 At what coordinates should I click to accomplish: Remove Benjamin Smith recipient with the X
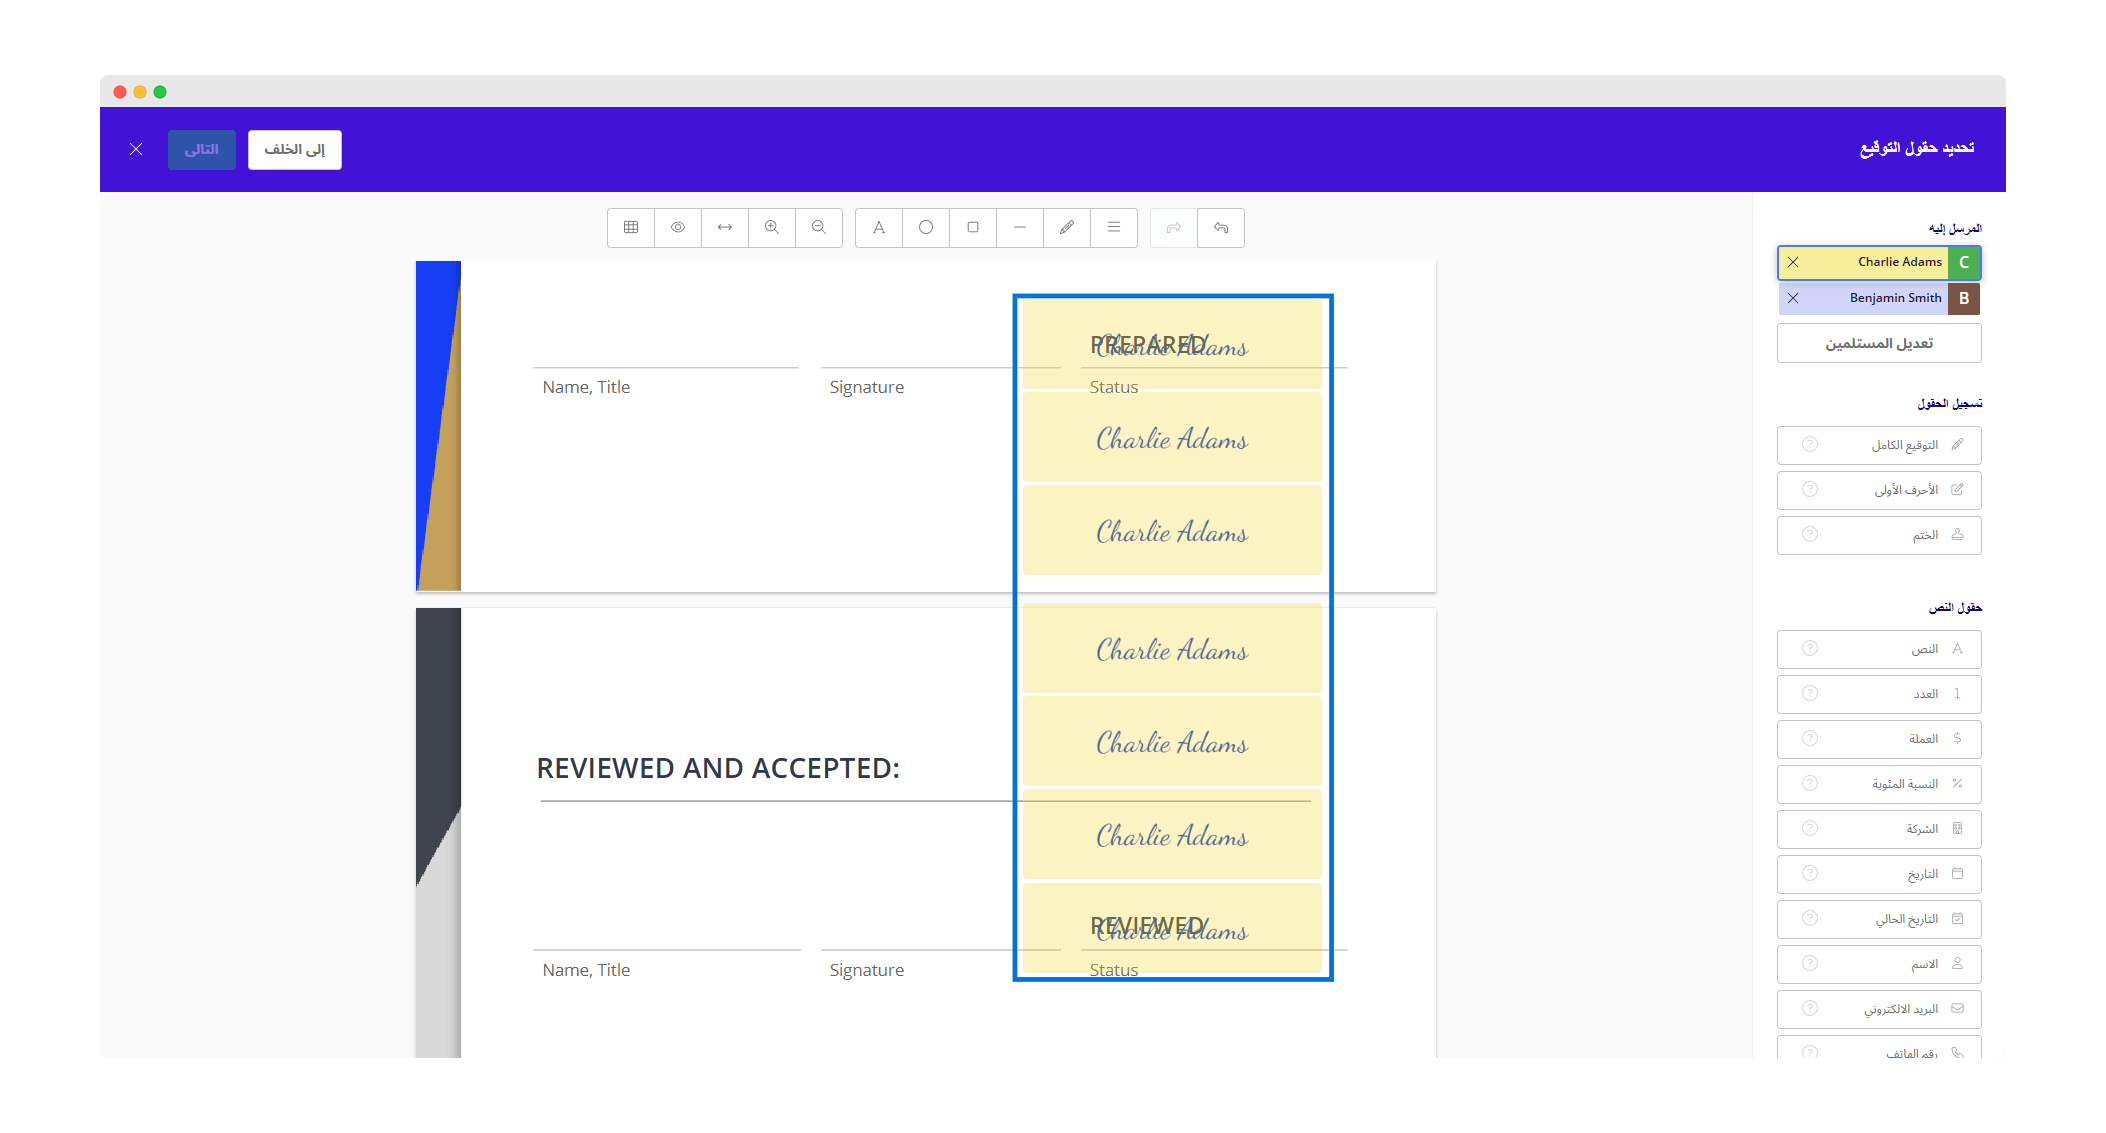click(1791, 298)
